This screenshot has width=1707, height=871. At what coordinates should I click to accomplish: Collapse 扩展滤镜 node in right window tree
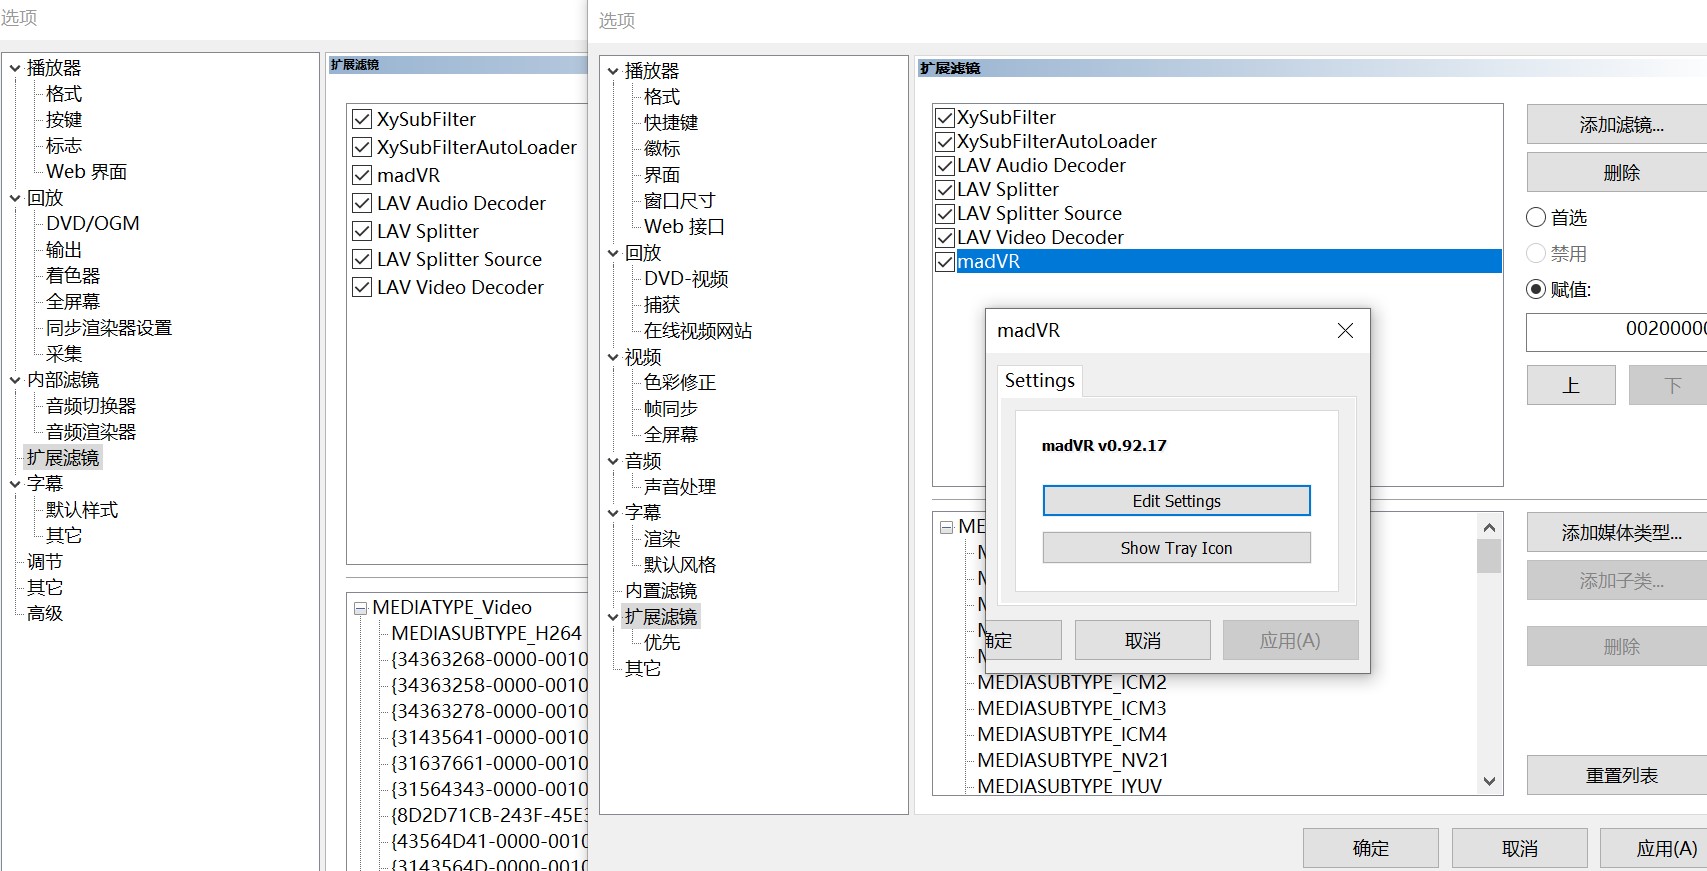click(x=613, y=617)
